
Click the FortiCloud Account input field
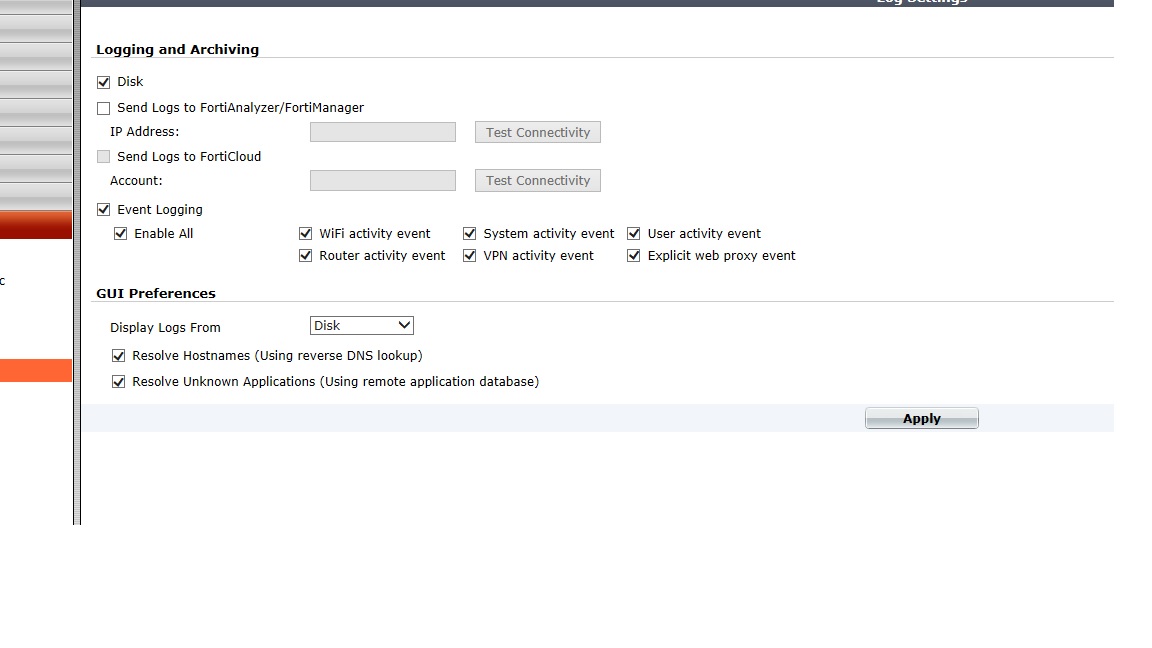coord(383,181)
